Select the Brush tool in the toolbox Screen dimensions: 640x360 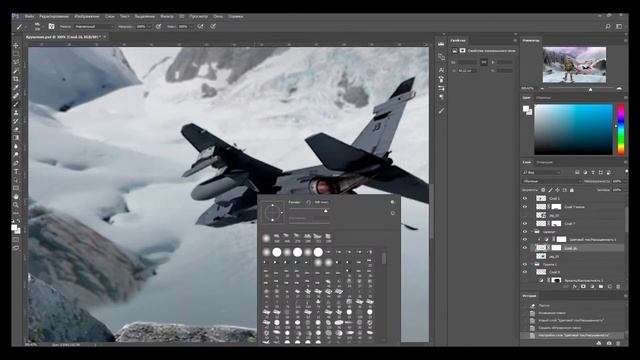click(x=16, y=104)
